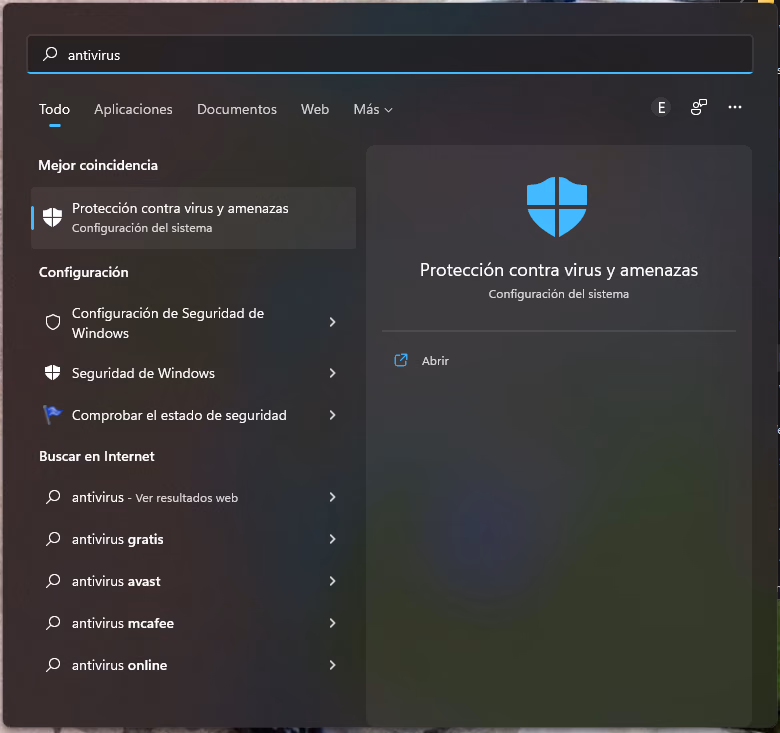Switch to the Aplicaciones tab

point(133,109)
